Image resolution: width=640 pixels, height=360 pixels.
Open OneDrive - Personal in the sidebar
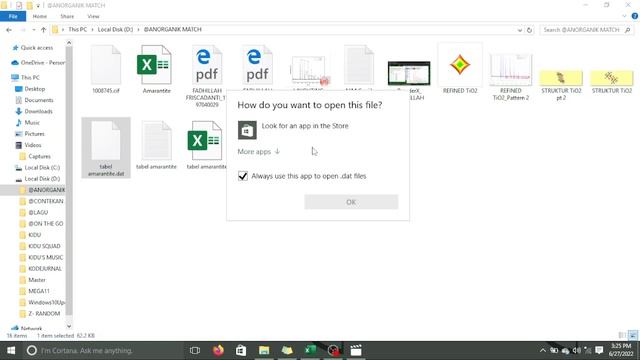coord(38,62)
